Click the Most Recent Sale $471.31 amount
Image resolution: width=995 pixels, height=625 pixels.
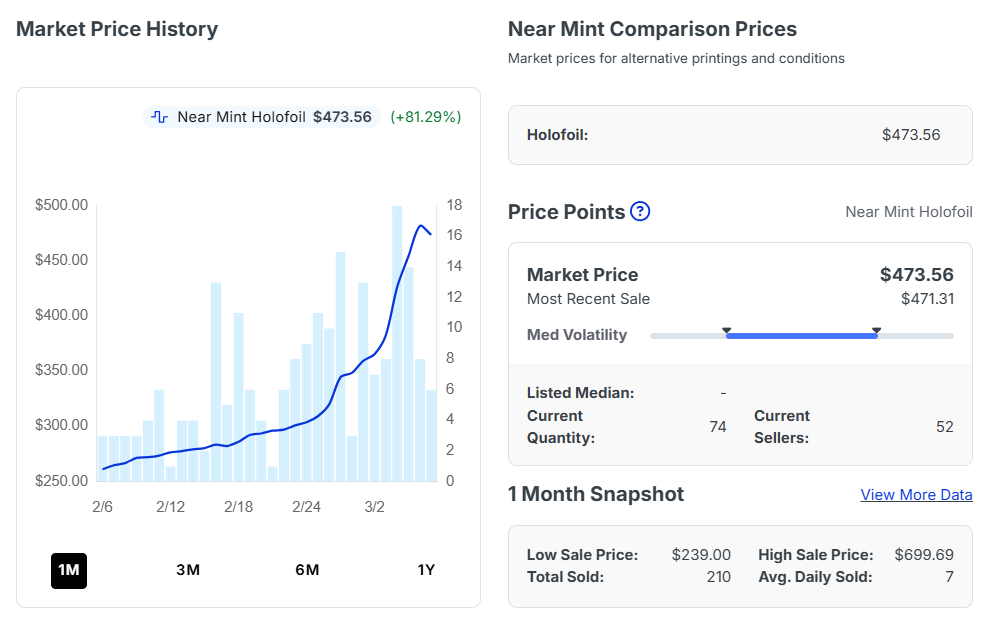[x=927, y=299]
